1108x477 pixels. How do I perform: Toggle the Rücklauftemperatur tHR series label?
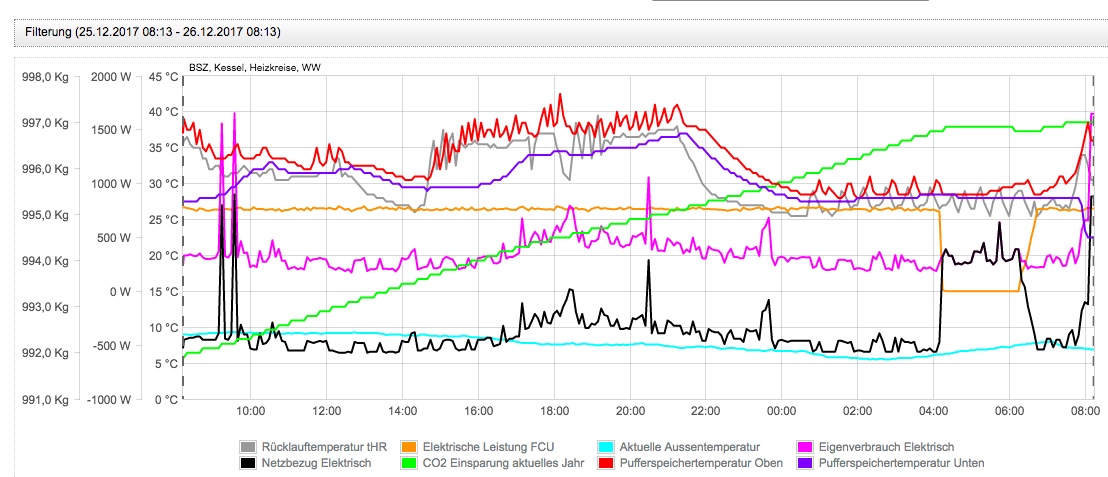pyautogui.click(x=324, y=447)
